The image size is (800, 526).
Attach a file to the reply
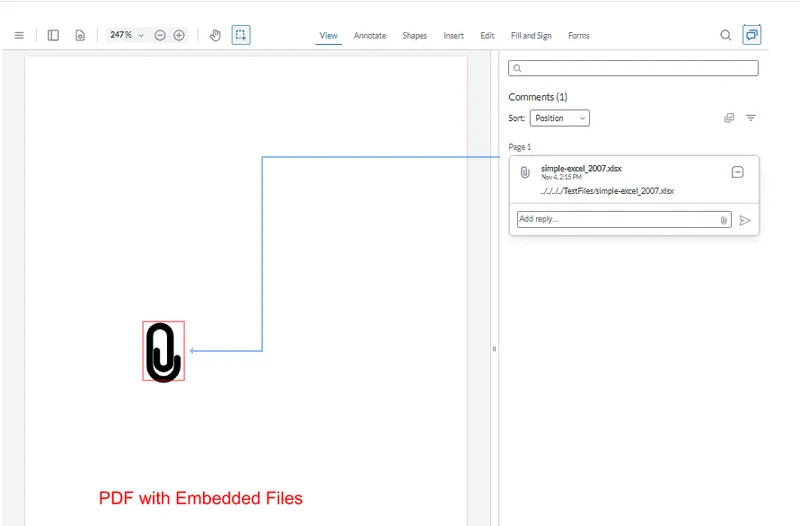[723, 220]
